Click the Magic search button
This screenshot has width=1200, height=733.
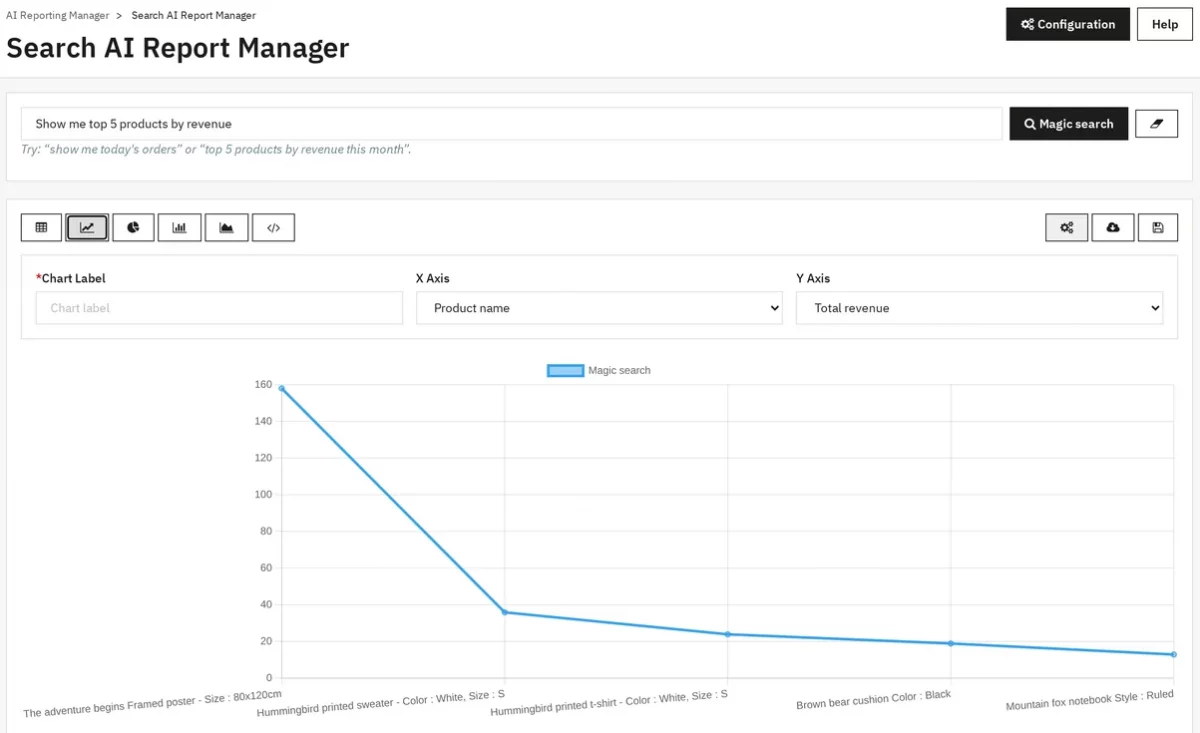1069,124
